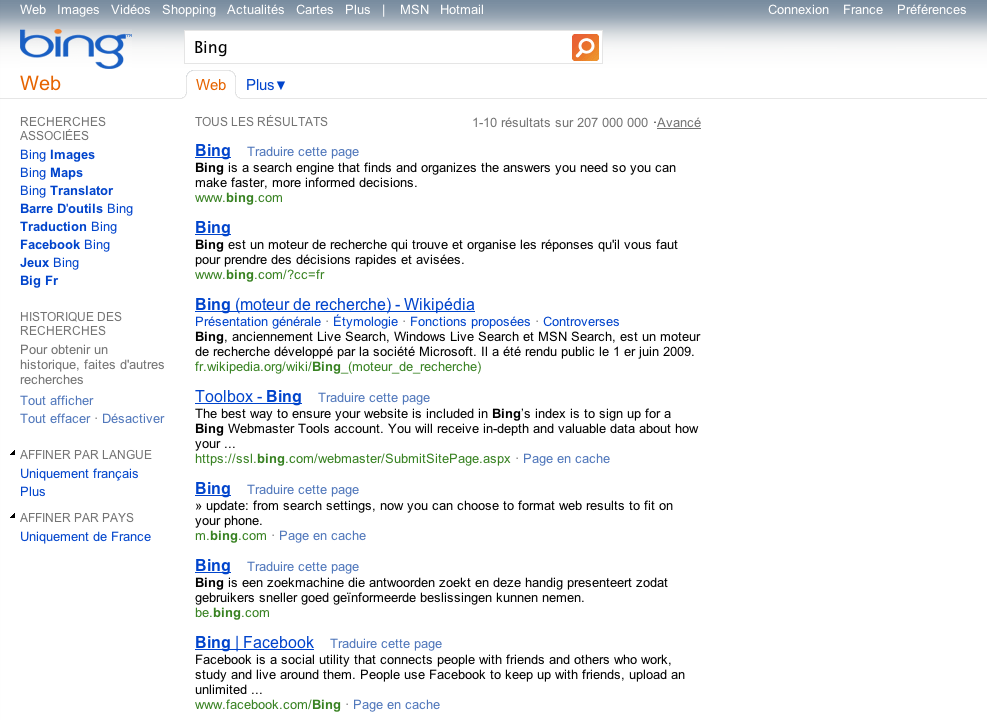The image size is (987, 720).
Task: Open Images in the top navigation
Action: pos(78,9)
